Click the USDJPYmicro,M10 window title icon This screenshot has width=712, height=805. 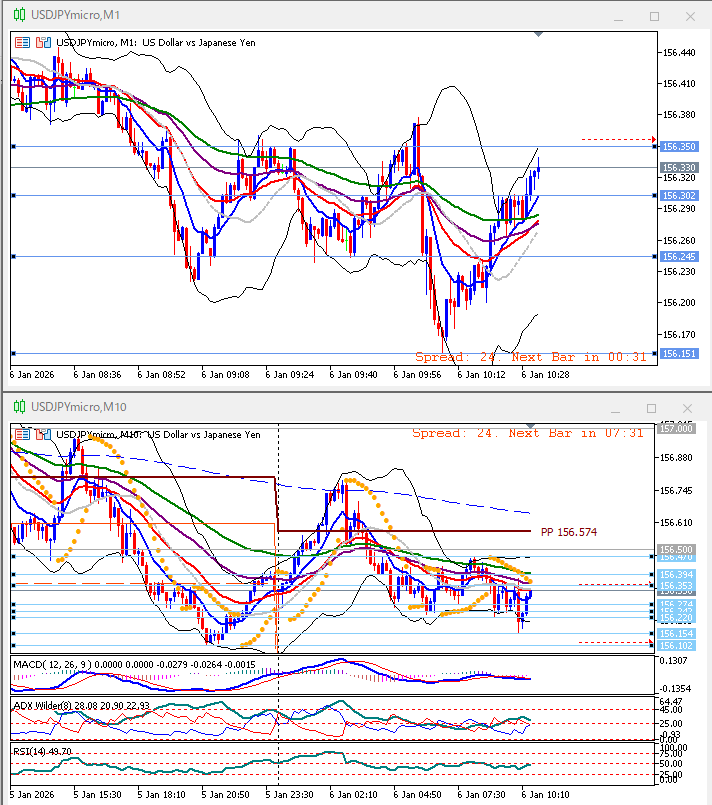(x=18, y=407)
